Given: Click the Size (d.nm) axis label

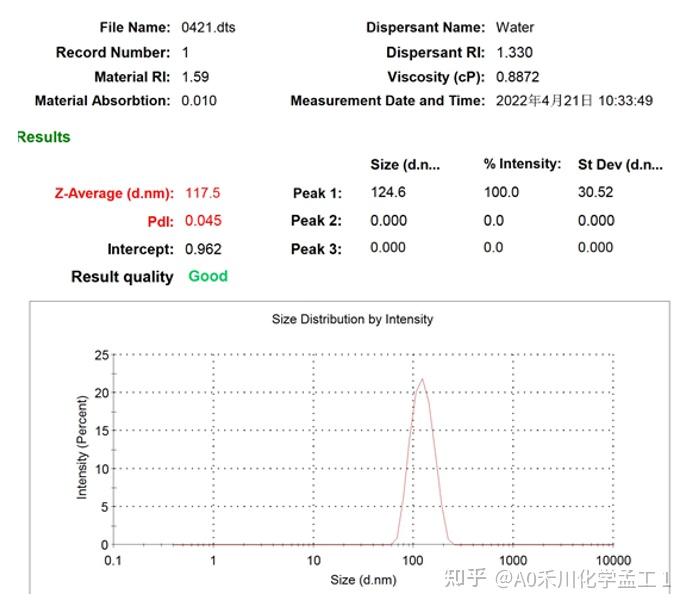Looking at the screenshot, I should click(363, 580).
